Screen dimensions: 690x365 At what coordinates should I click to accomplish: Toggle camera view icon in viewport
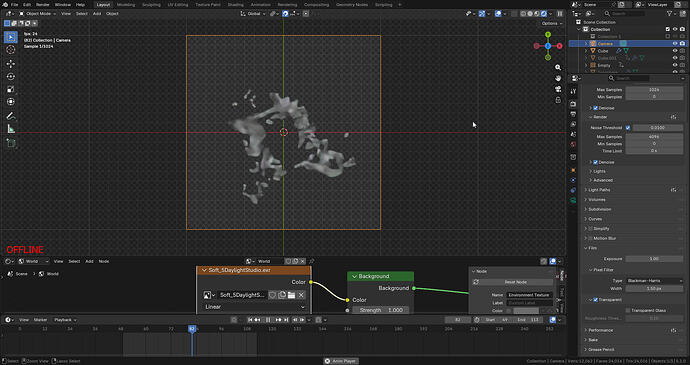558,89
